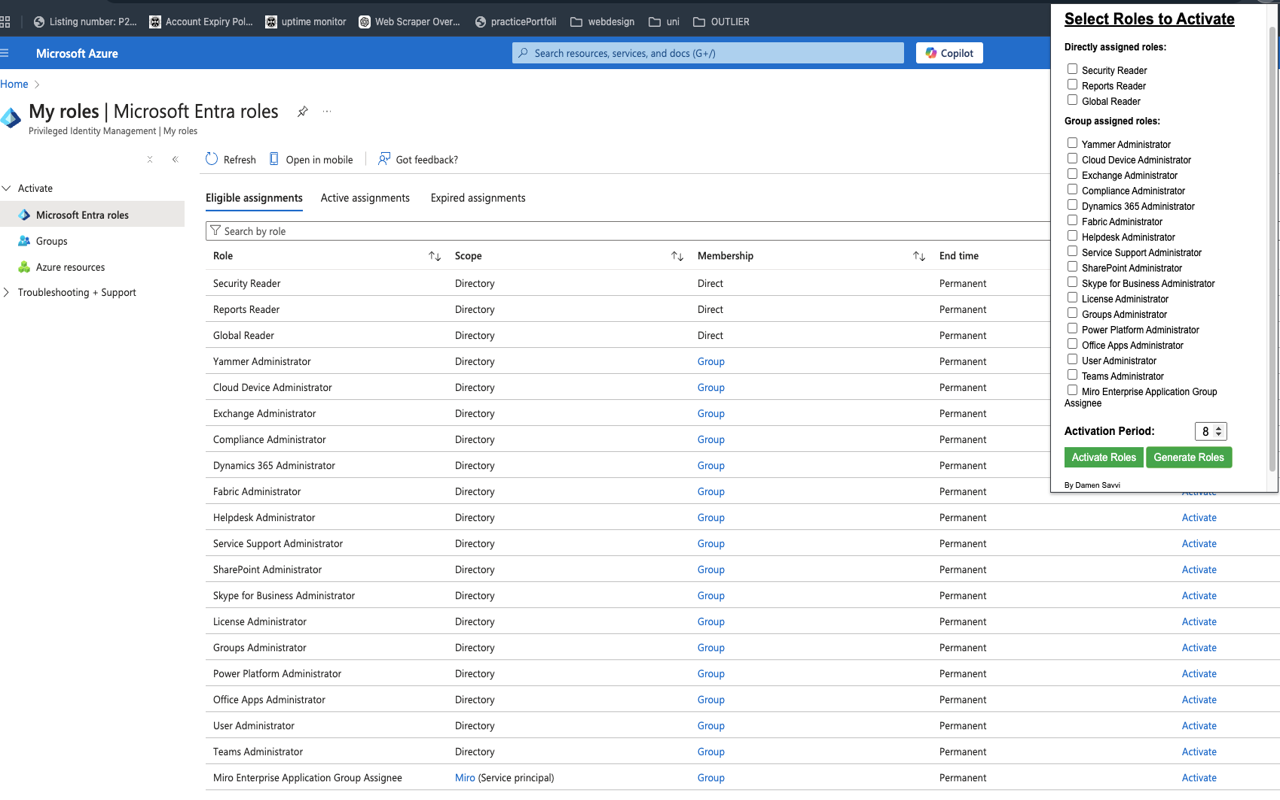Viewport: 1280px width, 800px height.
Task: Expand Troubleshooting + Support section
Action: [7, 293]
